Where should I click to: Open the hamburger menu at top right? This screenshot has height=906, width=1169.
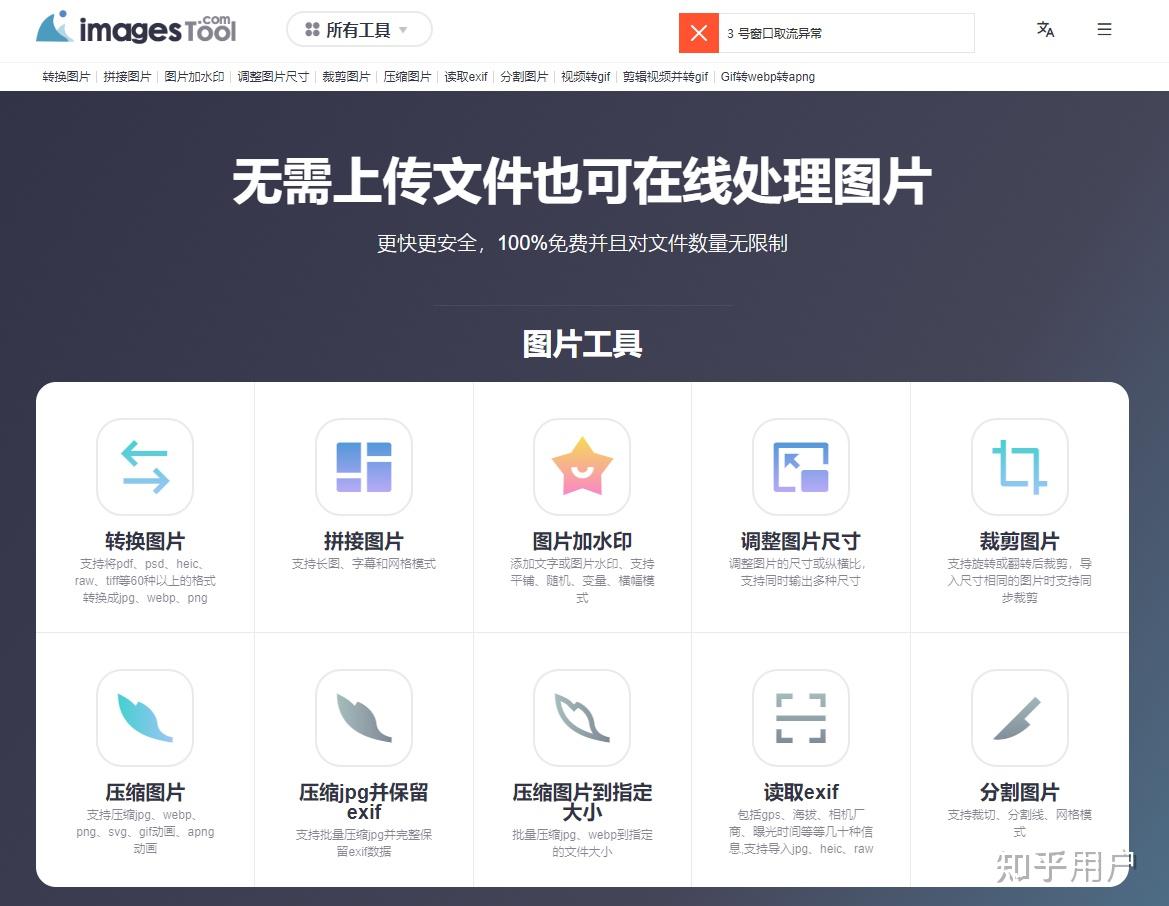[1104, 29]
